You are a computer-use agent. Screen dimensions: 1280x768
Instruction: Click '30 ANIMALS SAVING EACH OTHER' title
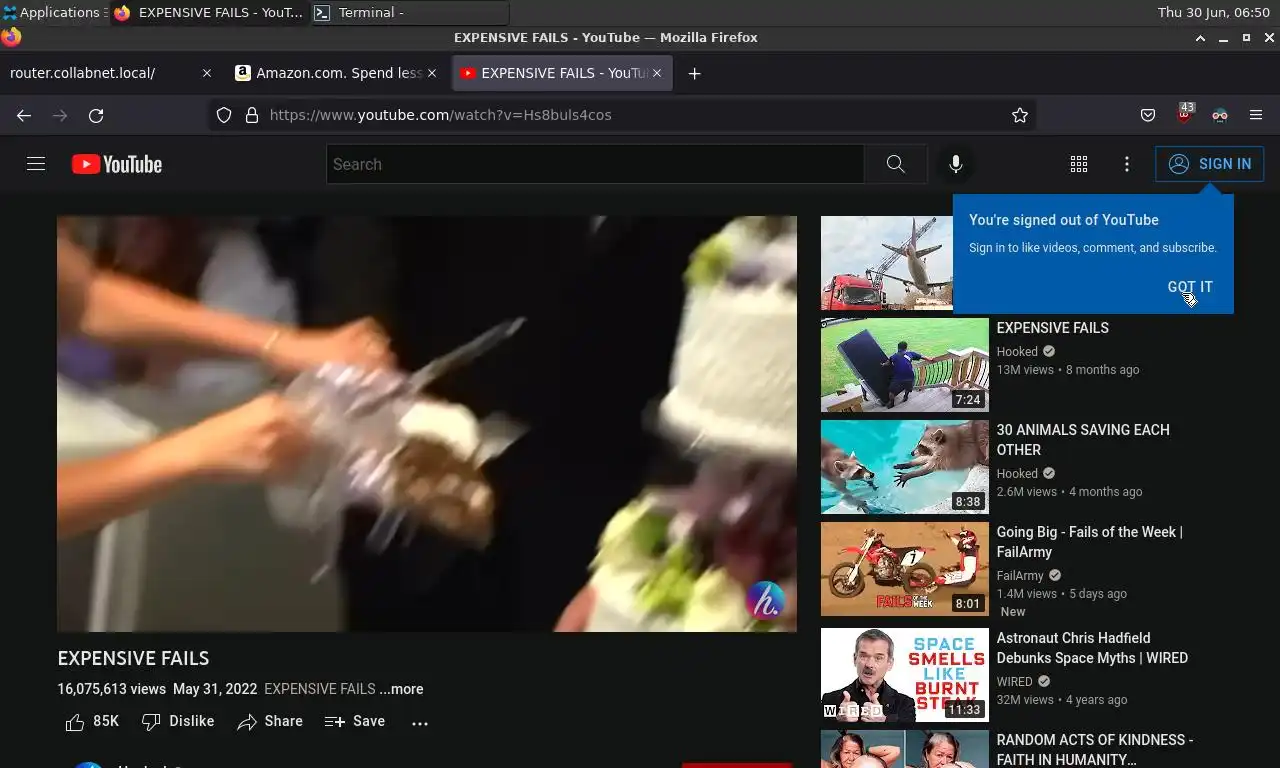tap(1083, 440)
